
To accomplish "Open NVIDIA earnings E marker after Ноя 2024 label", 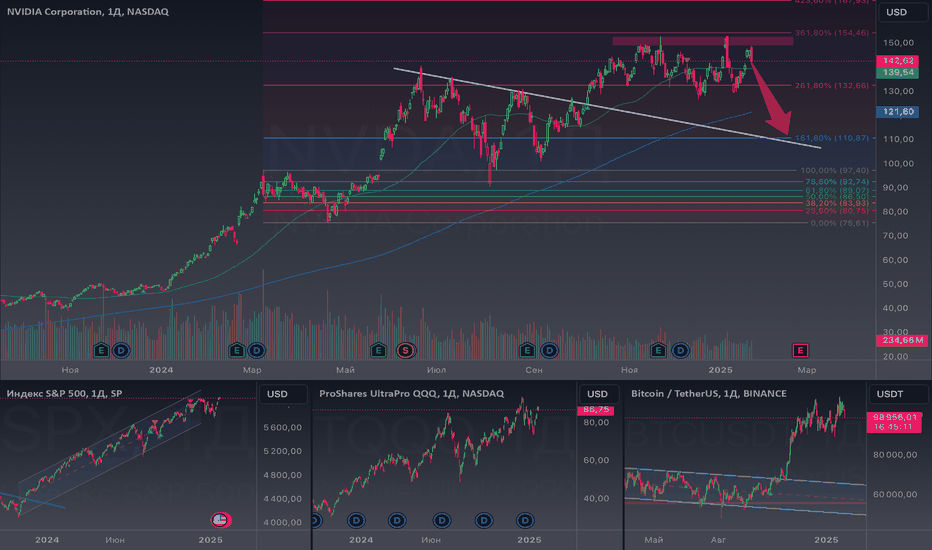I will 658,350.
